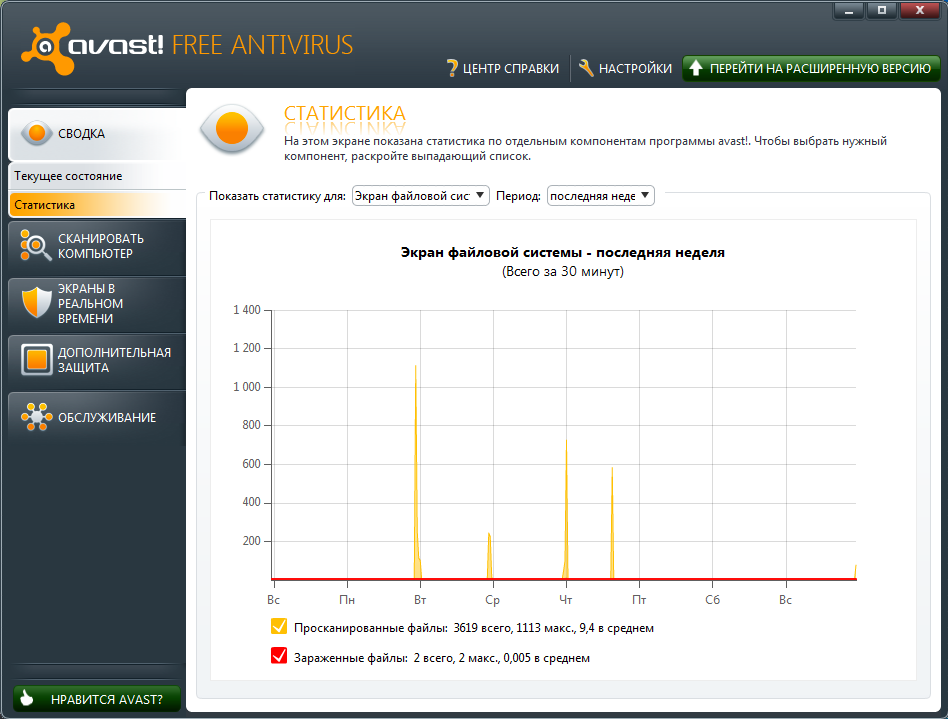
Task: Open Сканировать компьютер section
Action: coord(97,246)
